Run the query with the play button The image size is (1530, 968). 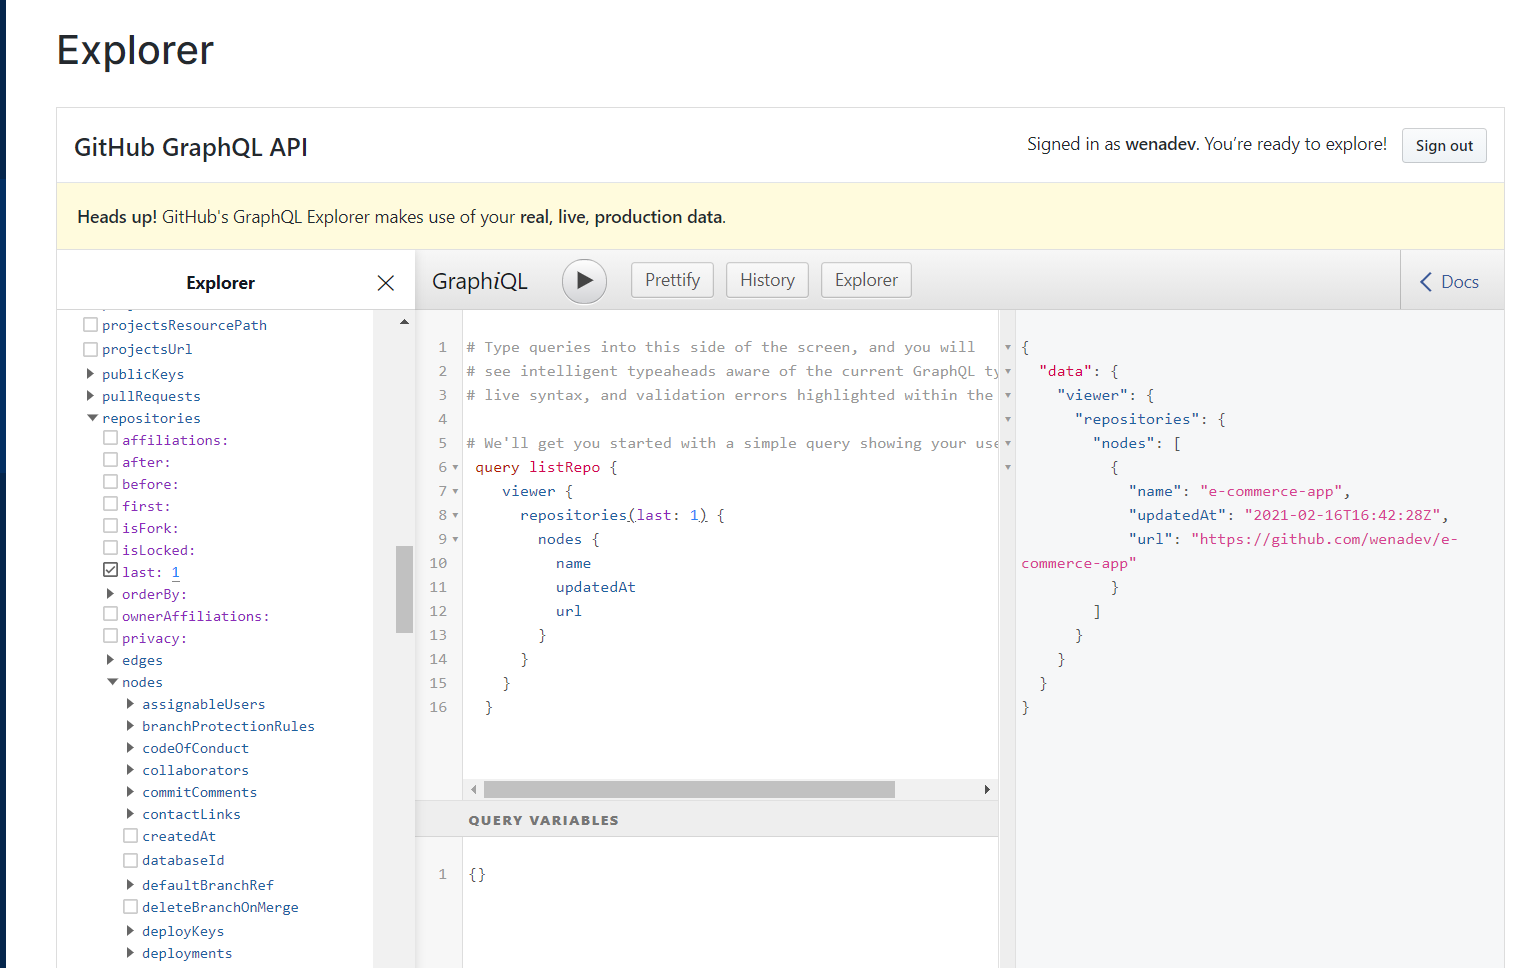tap(584, 281)
